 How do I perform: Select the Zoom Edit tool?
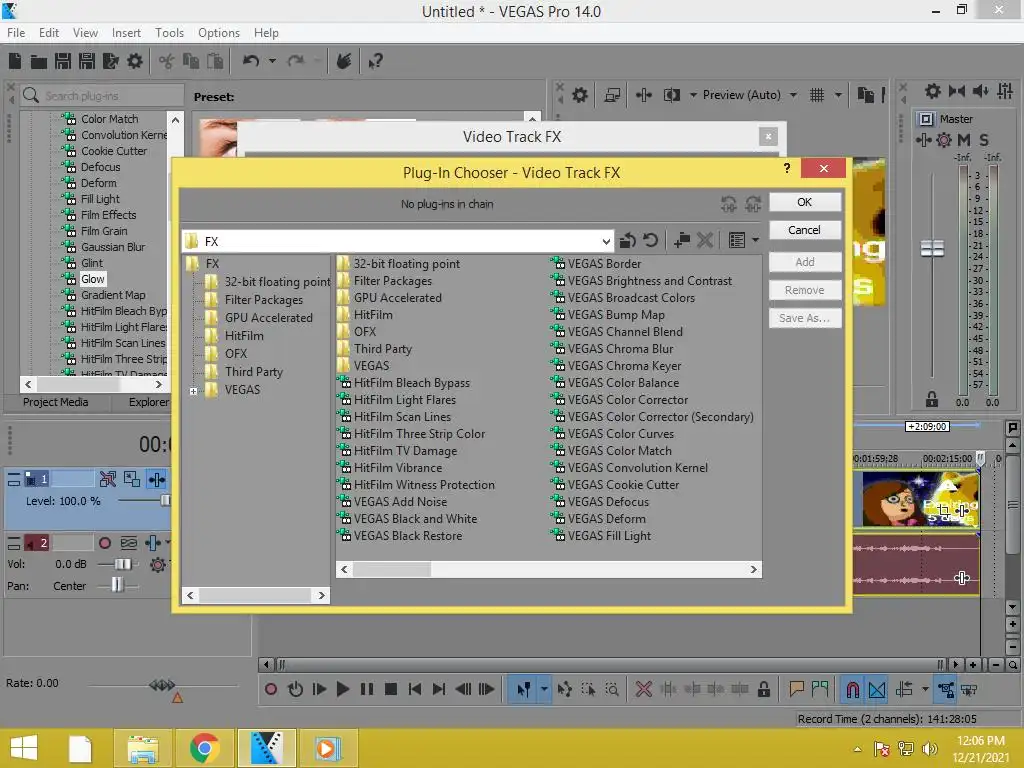(x=612, y=689)
